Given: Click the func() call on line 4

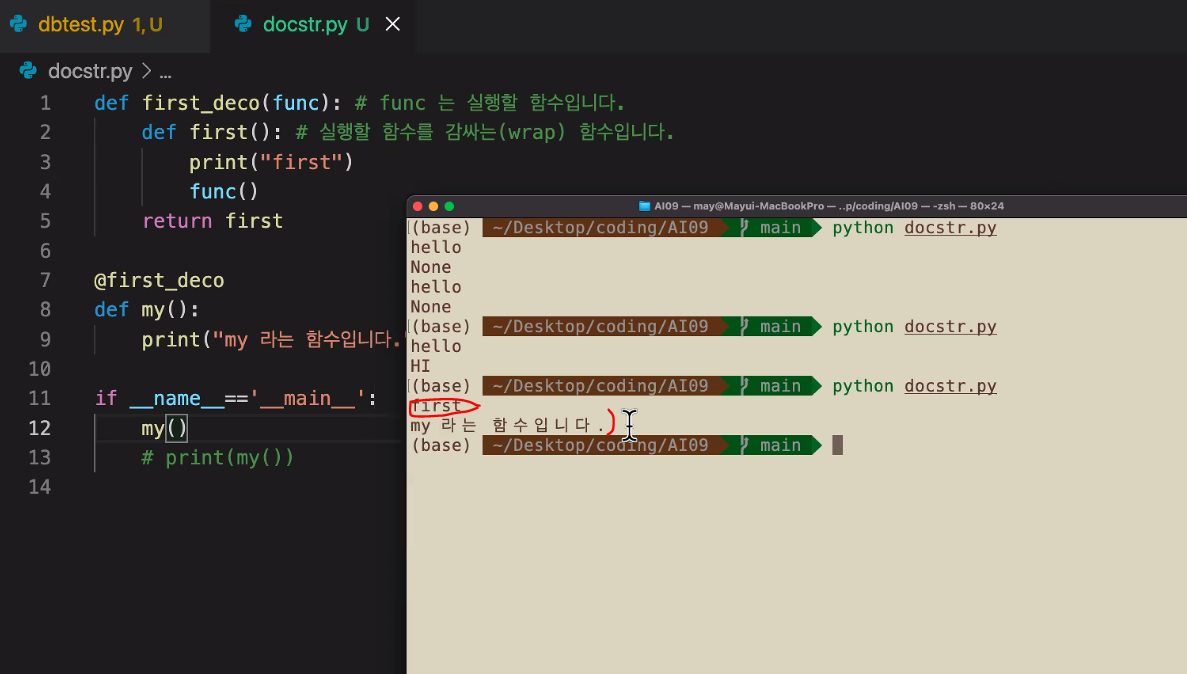Looking at the screenshot, I should point(223,192).
